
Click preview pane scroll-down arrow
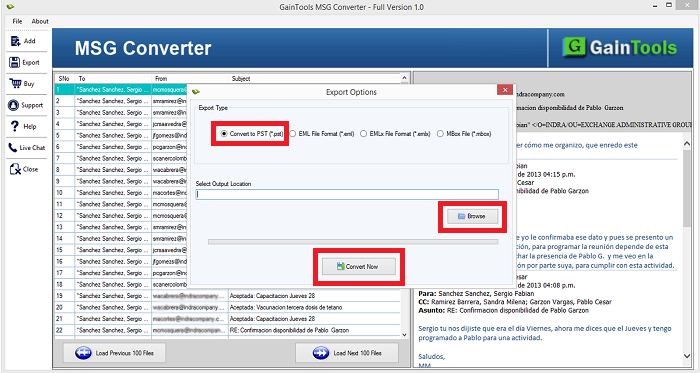[687, 356]
